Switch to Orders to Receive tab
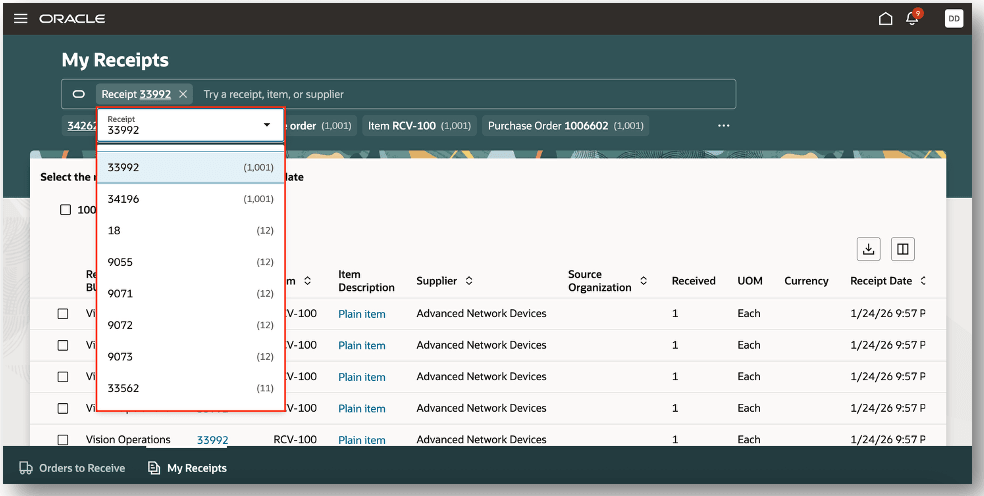Screen dimensions: 984x496 point(73,468)
